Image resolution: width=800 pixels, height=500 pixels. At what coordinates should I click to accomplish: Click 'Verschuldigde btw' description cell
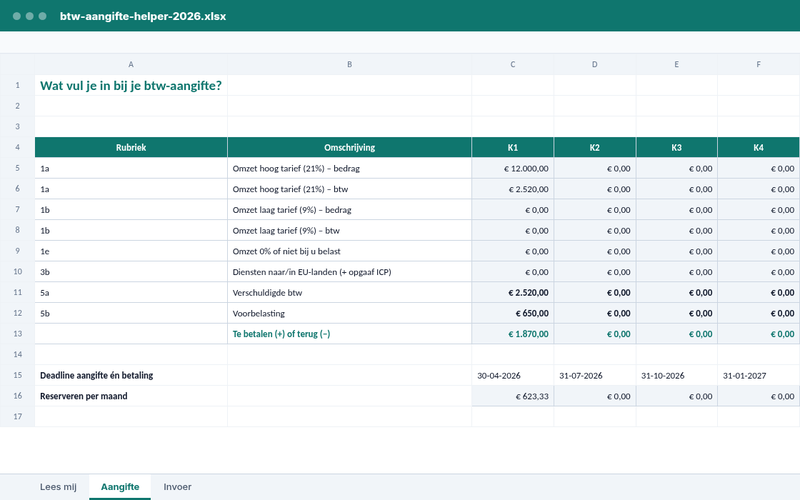point(349,292)
